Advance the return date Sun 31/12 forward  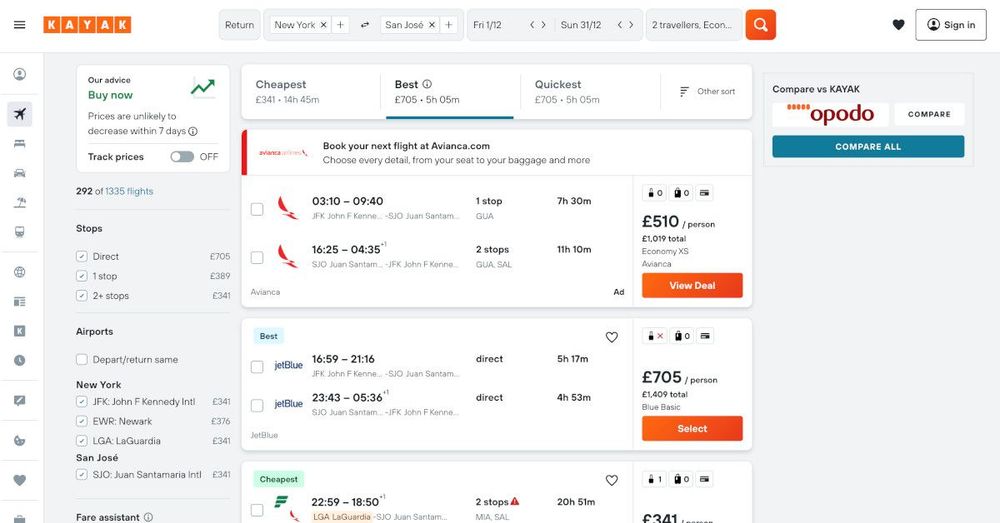click(x=633, y=25)
